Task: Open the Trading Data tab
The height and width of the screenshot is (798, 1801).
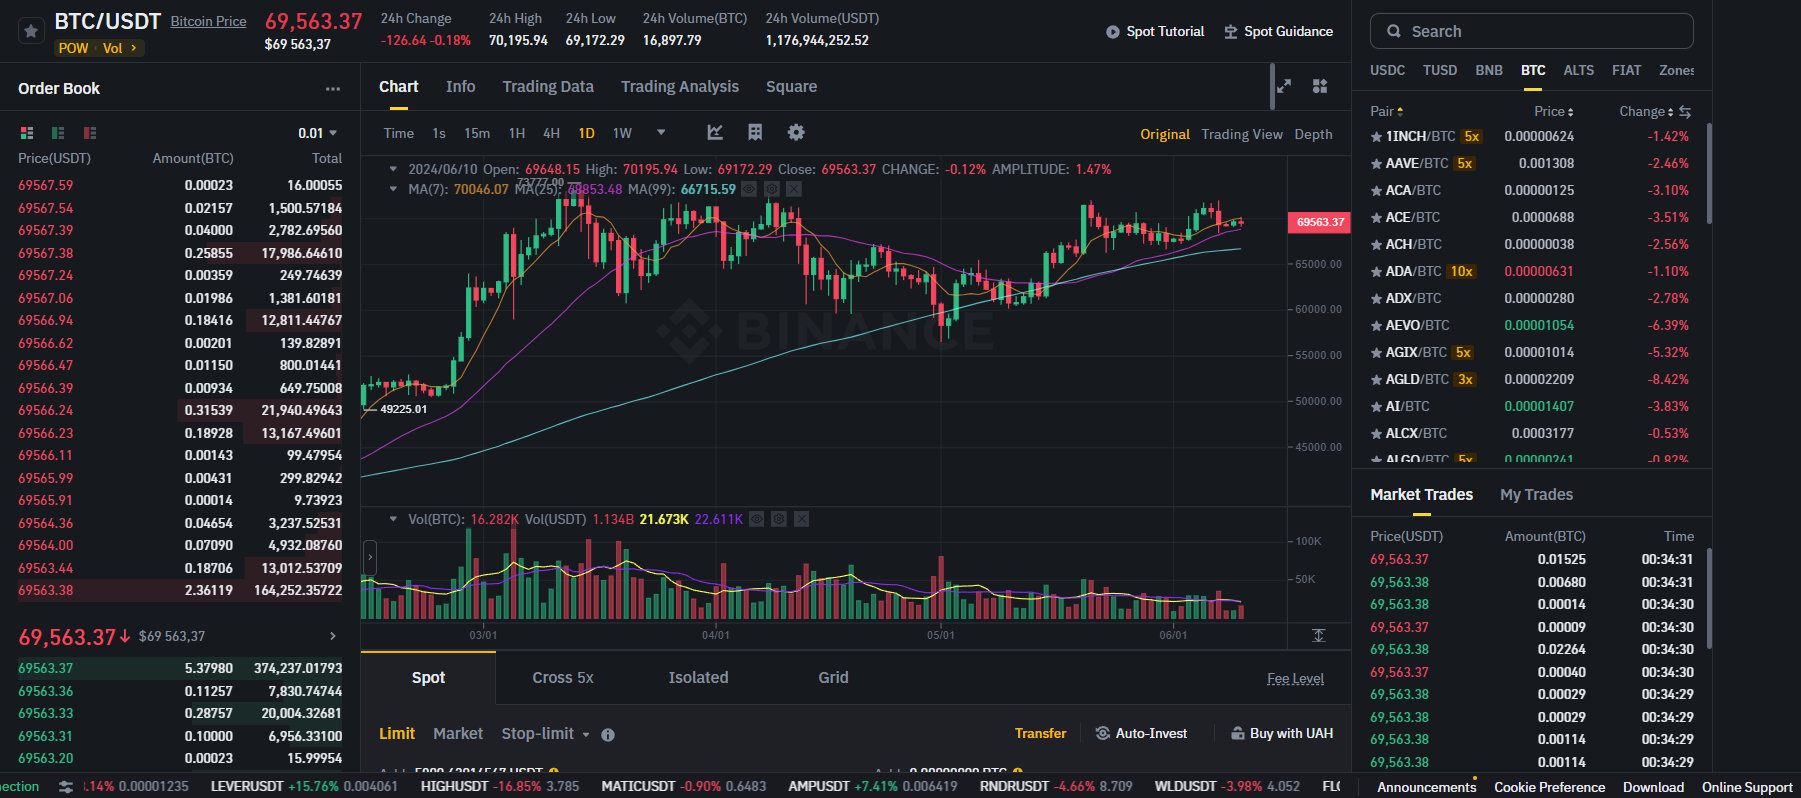Action: 548,87
